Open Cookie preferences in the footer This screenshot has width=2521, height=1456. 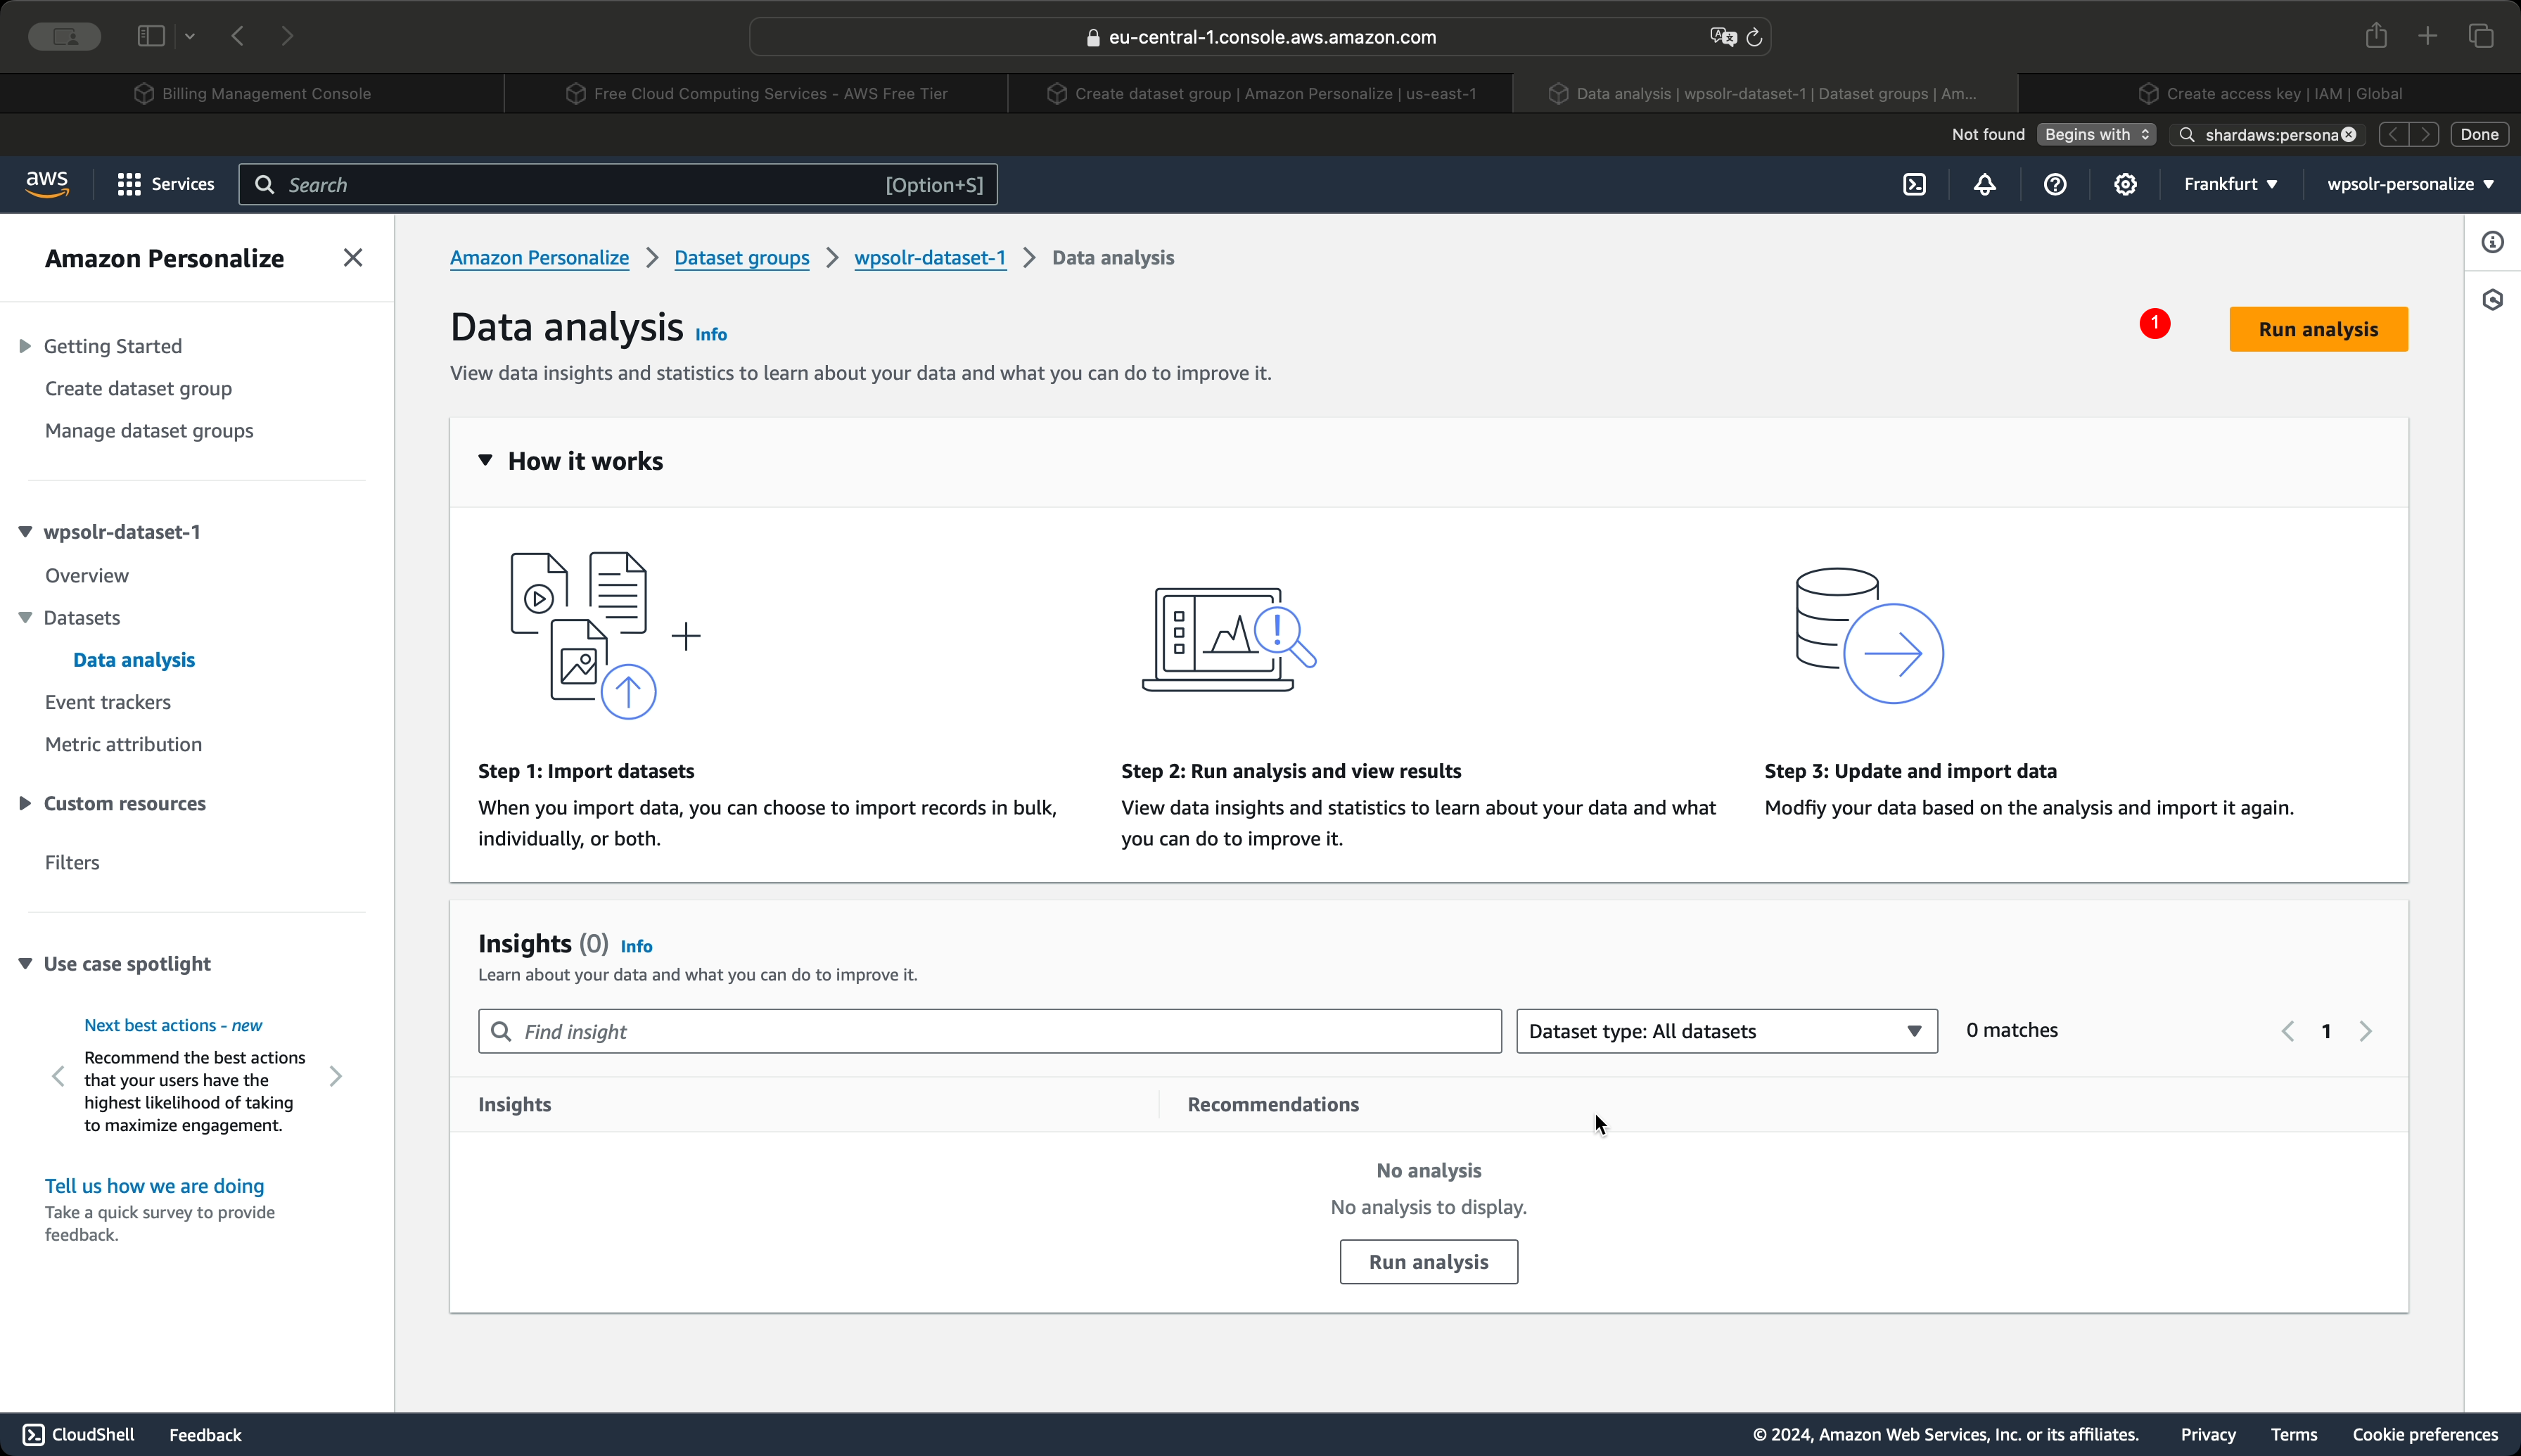pos(2424,1434)
